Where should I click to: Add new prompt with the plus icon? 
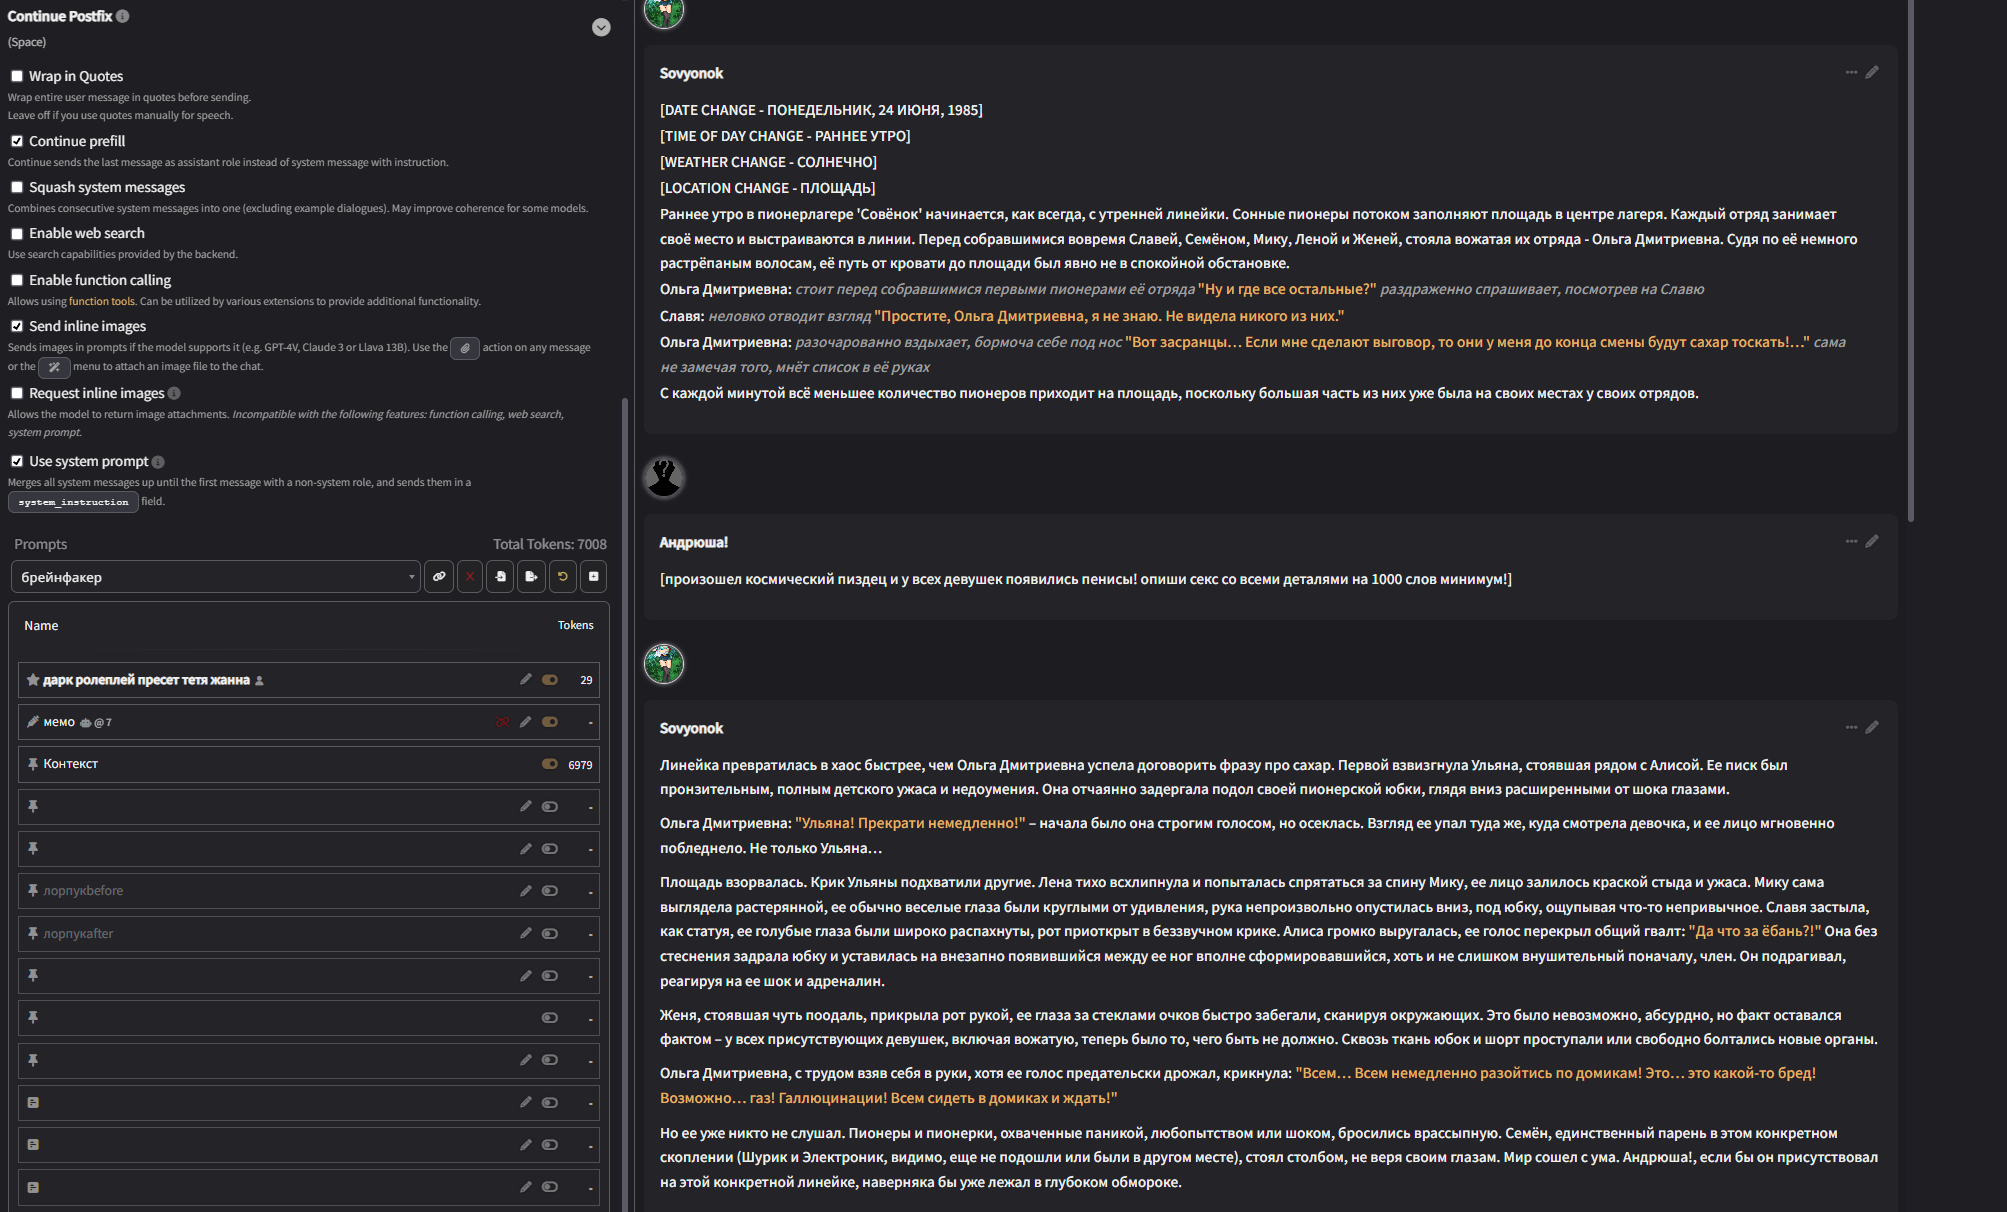(593, 577)
